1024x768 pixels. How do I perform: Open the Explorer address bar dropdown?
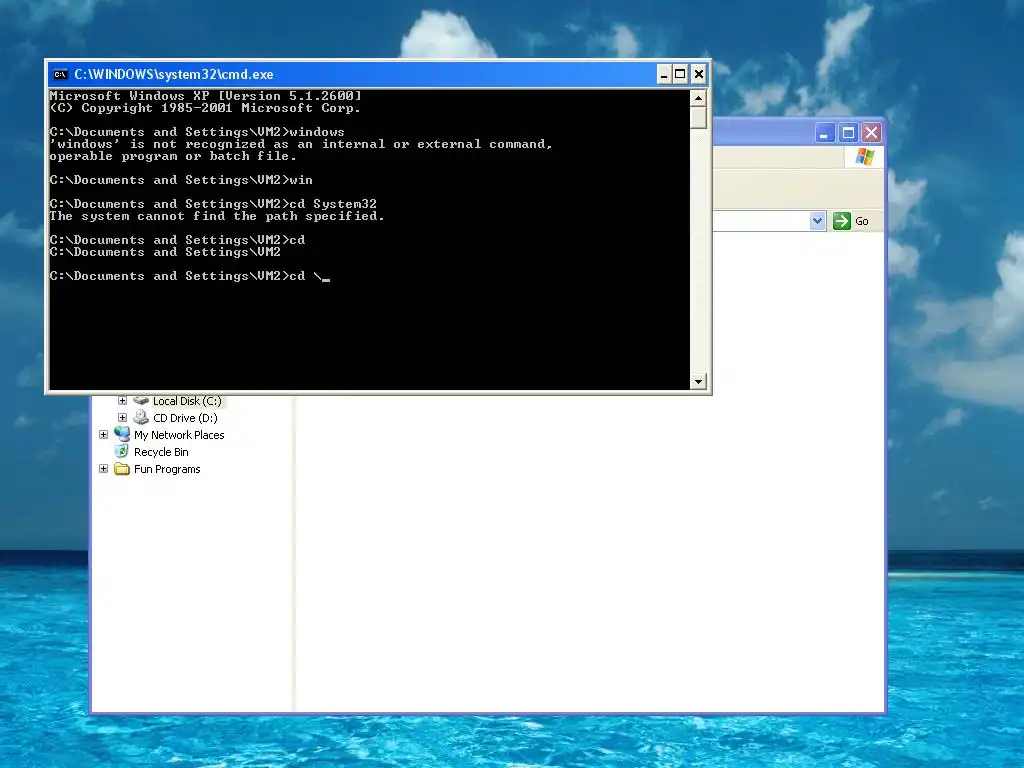click(x=818, y=221)
